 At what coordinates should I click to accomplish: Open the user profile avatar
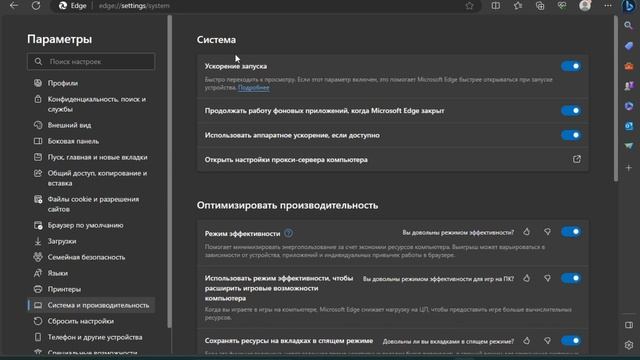pos(585,6)
